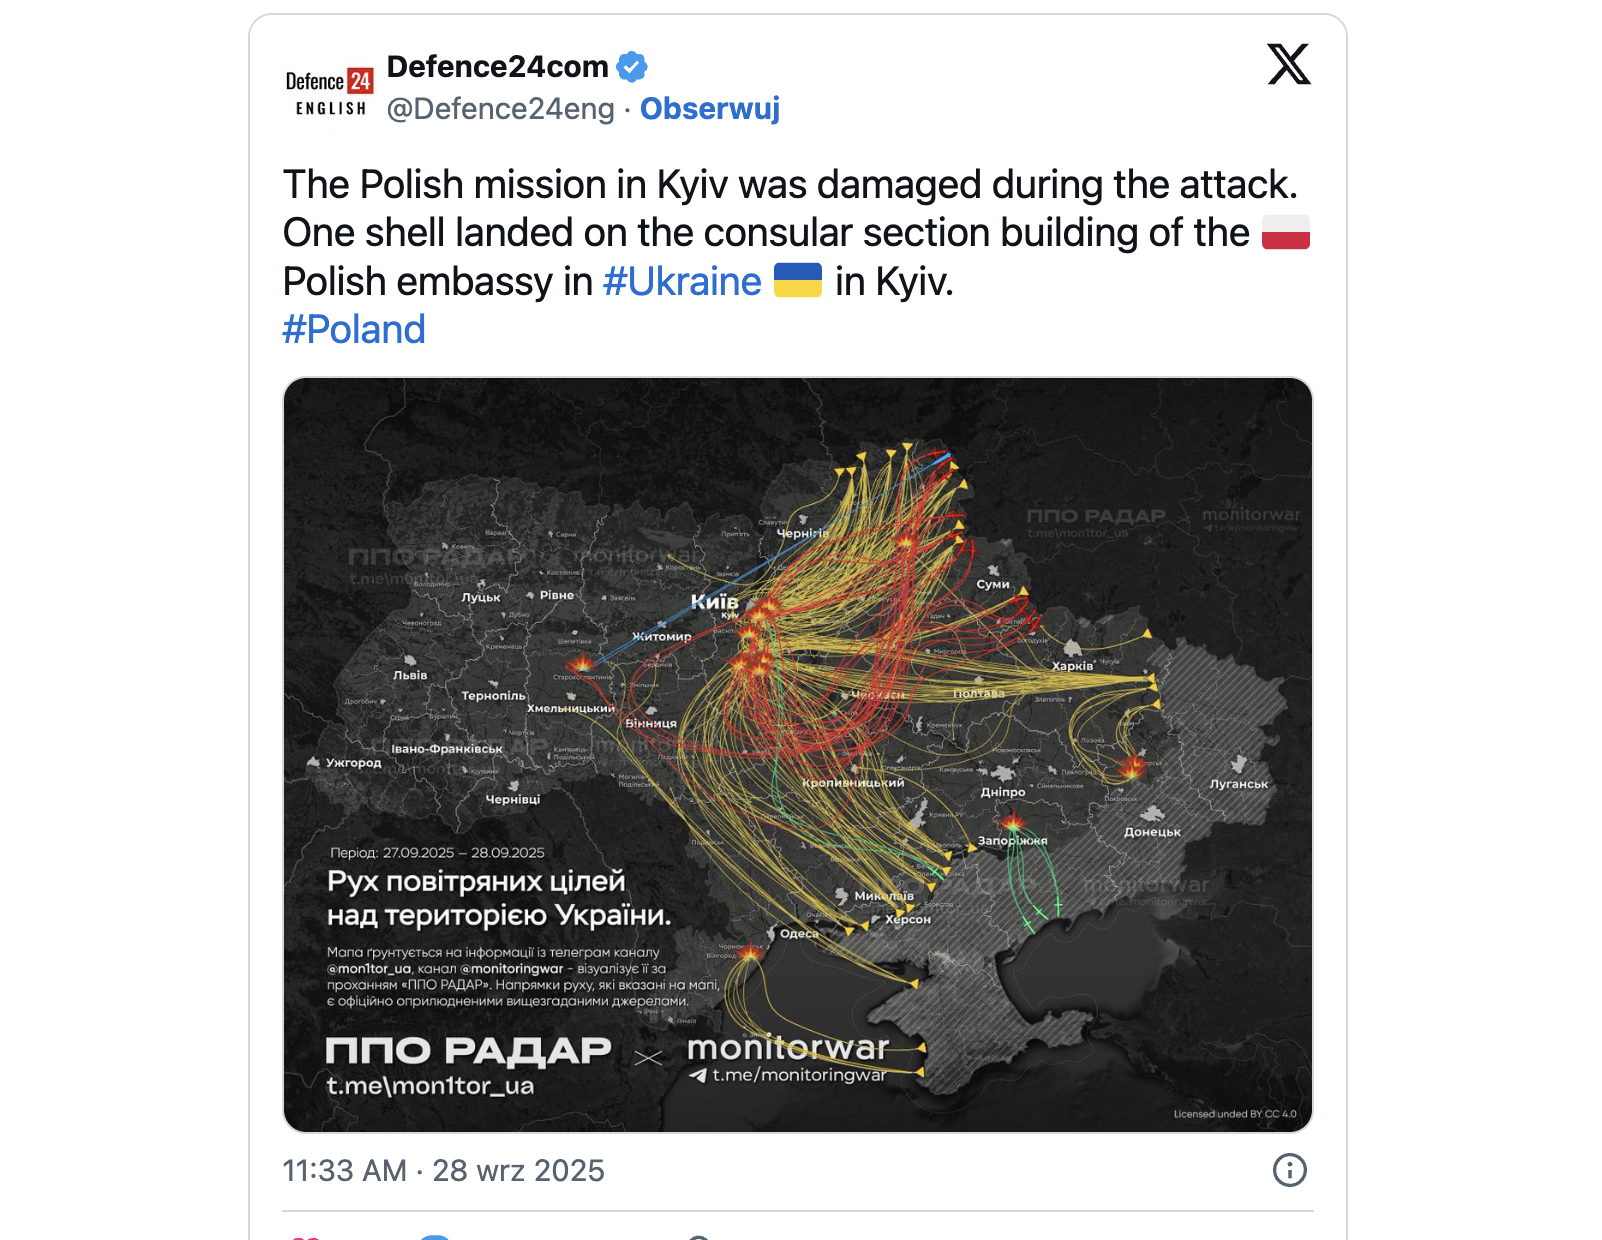Click the blue verified badge
1602x1240 pixels.
coord(632,67)
